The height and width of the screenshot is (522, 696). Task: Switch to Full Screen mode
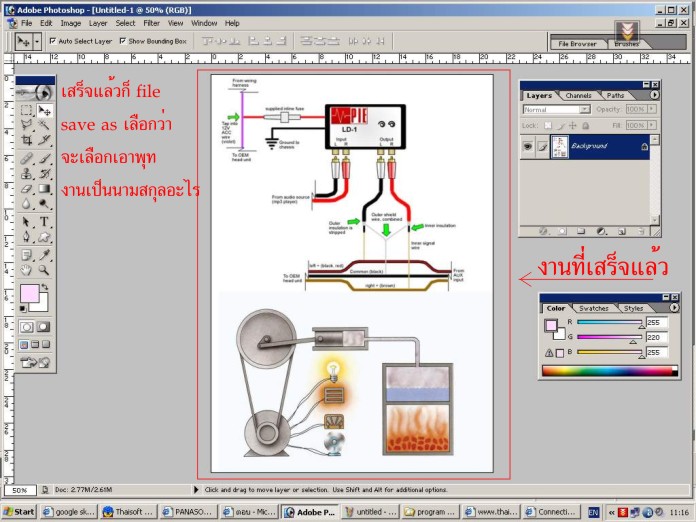coord(46,344)
